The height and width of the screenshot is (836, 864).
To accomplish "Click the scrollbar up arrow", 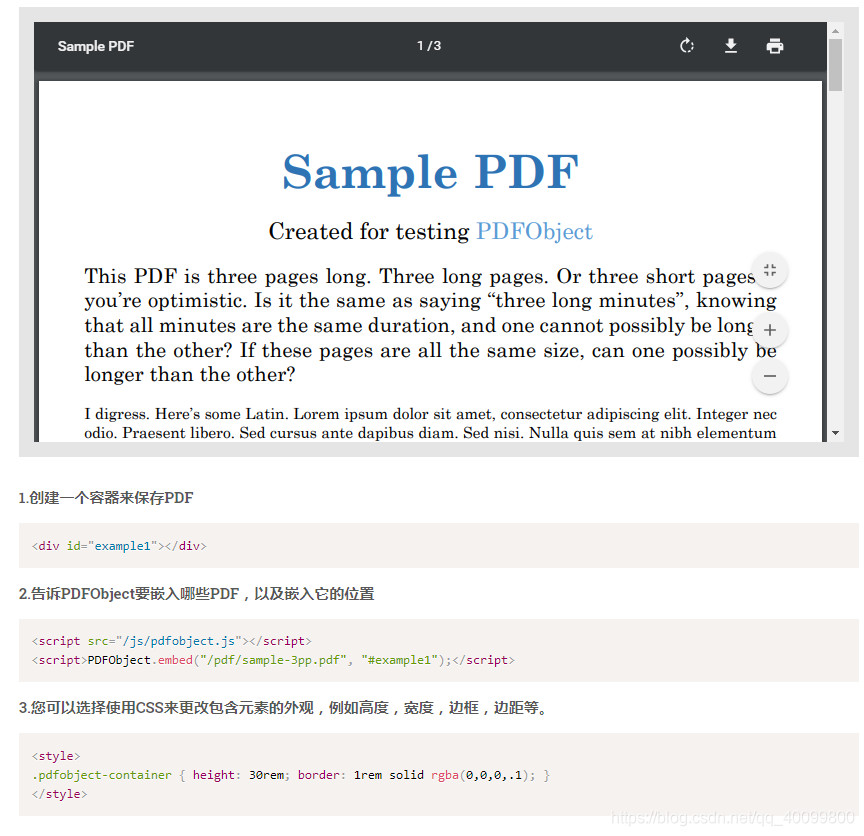I will pos(835,31).
